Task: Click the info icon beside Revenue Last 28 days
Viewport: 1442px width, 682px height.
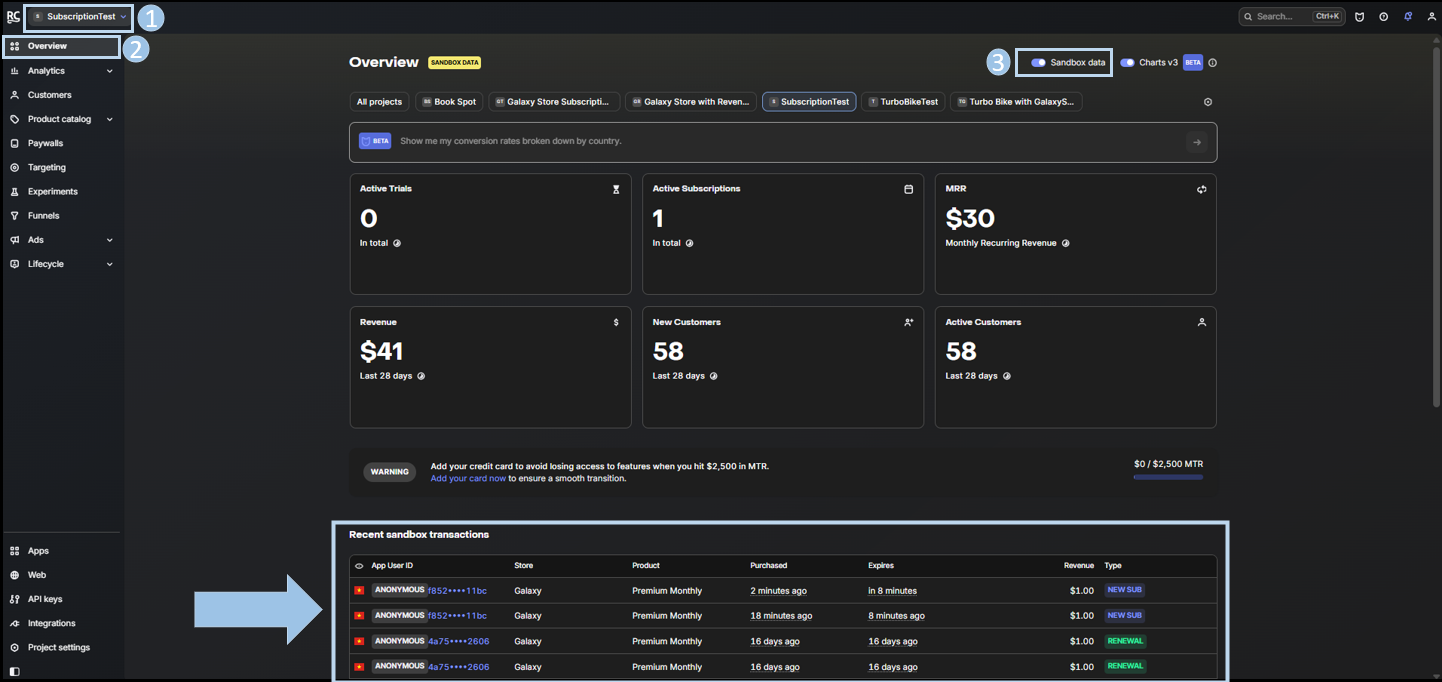Action: pyautogui.click(x=421, y=376)
